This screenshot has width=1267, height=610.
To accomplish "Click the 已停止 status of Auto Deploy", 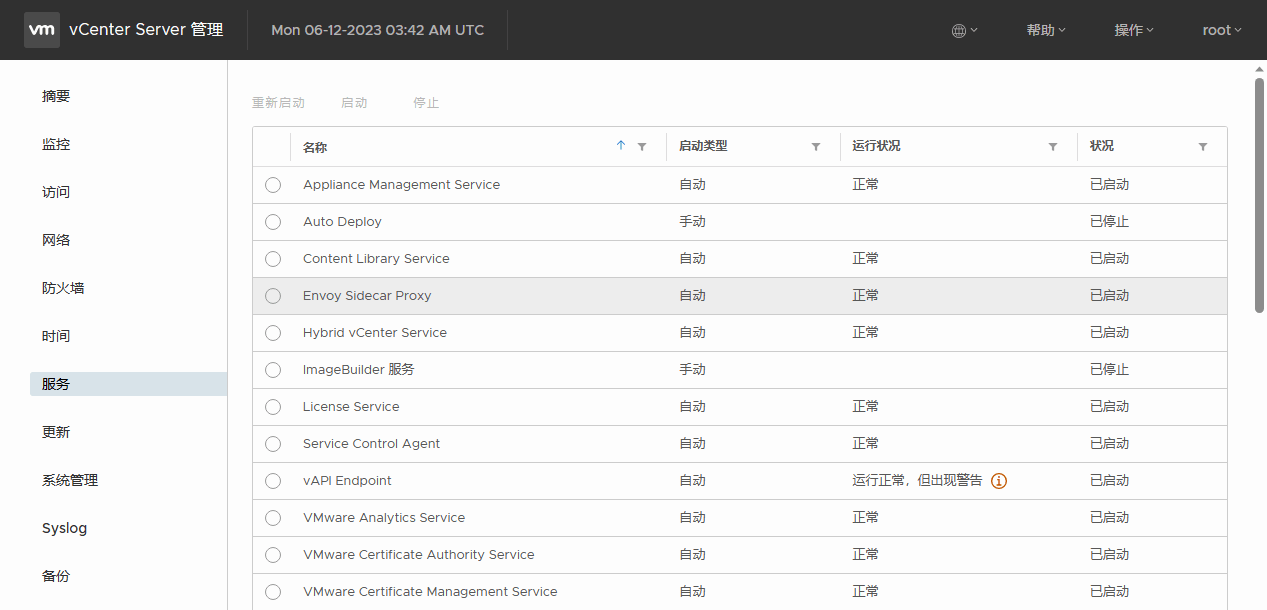I will click(x=1109, y=222).
